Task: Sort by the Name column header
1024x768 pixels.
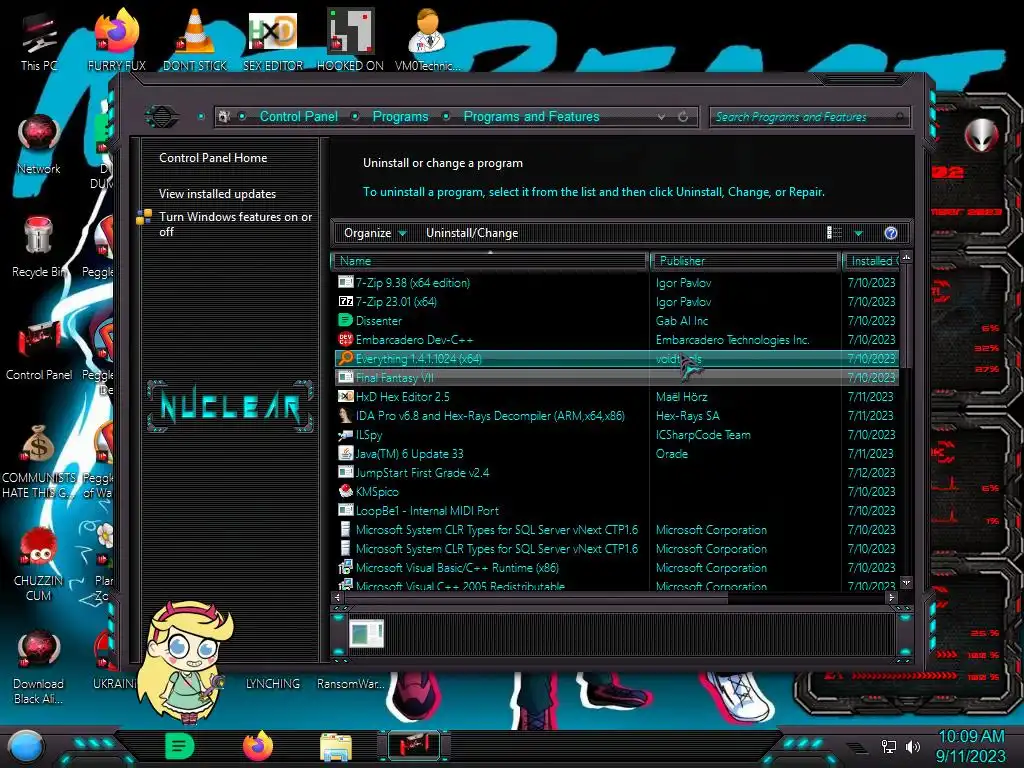Action: 490,261
